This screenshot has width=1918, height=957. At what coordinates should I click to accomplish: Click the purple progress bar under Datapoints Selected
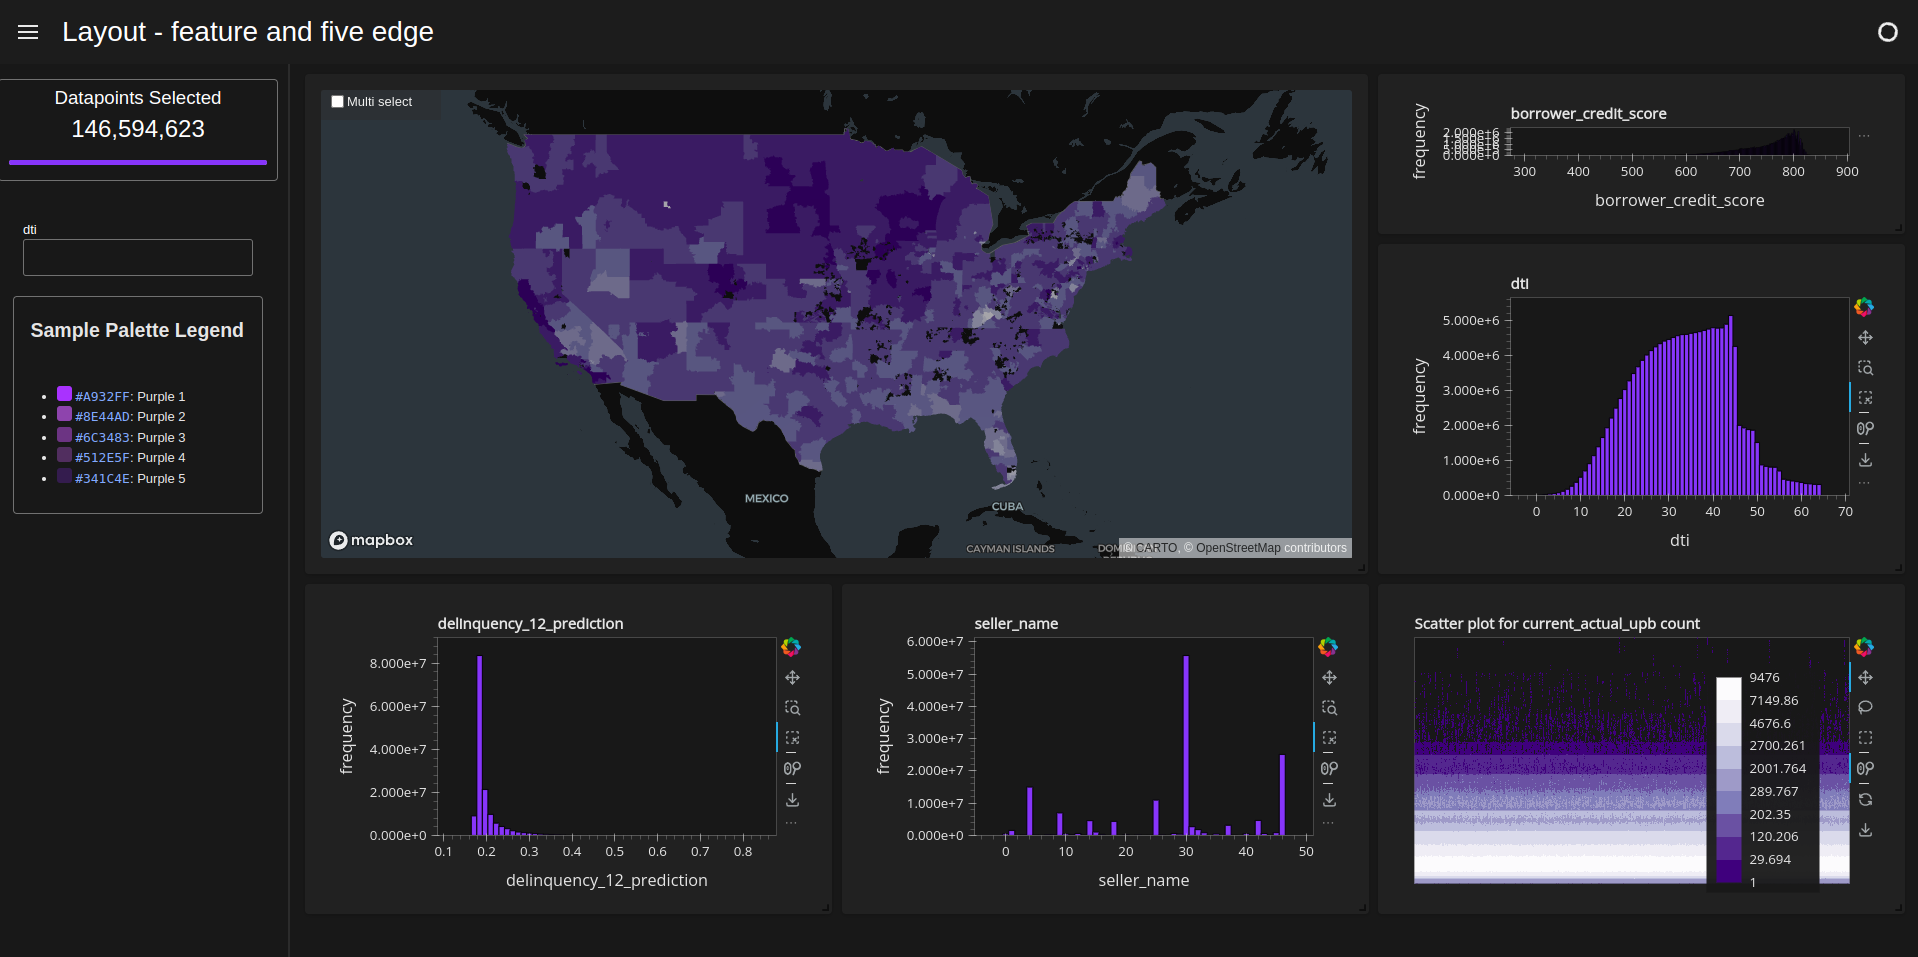(x=138, y=162)
